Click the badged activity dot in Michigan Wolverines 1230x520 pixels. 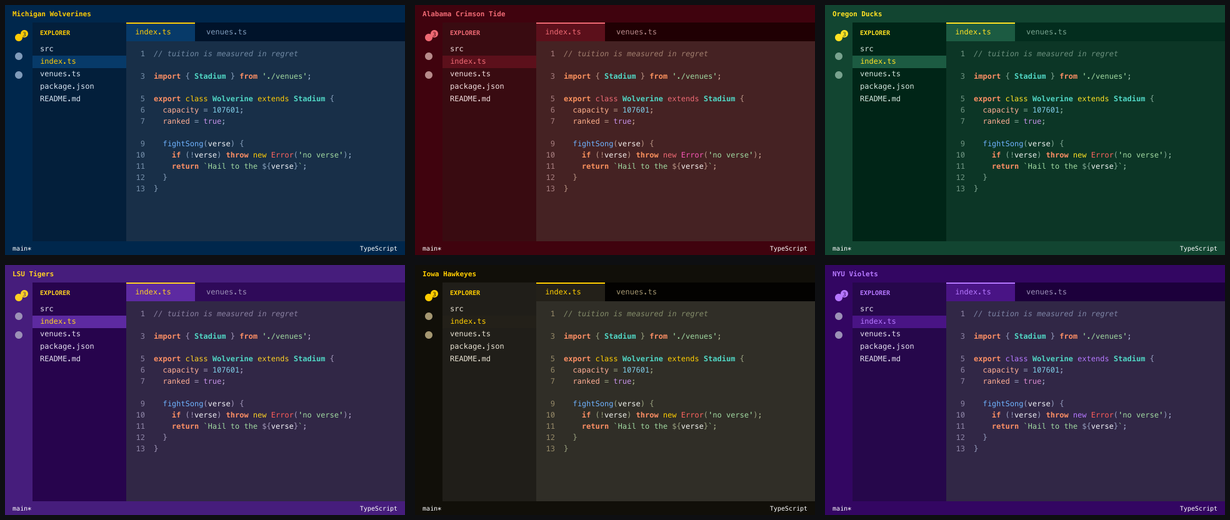click(x=19, y=37)
